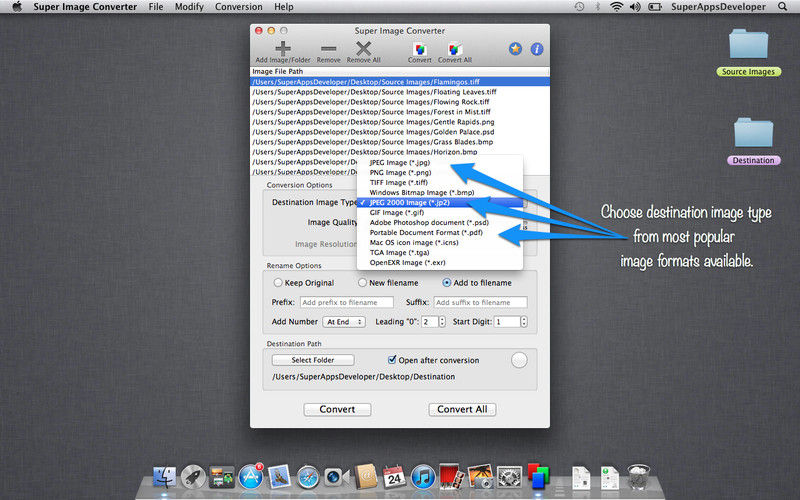This screenshot has width=800, height=500.
Task: Launch App Store from the dock
Action: 250,477
